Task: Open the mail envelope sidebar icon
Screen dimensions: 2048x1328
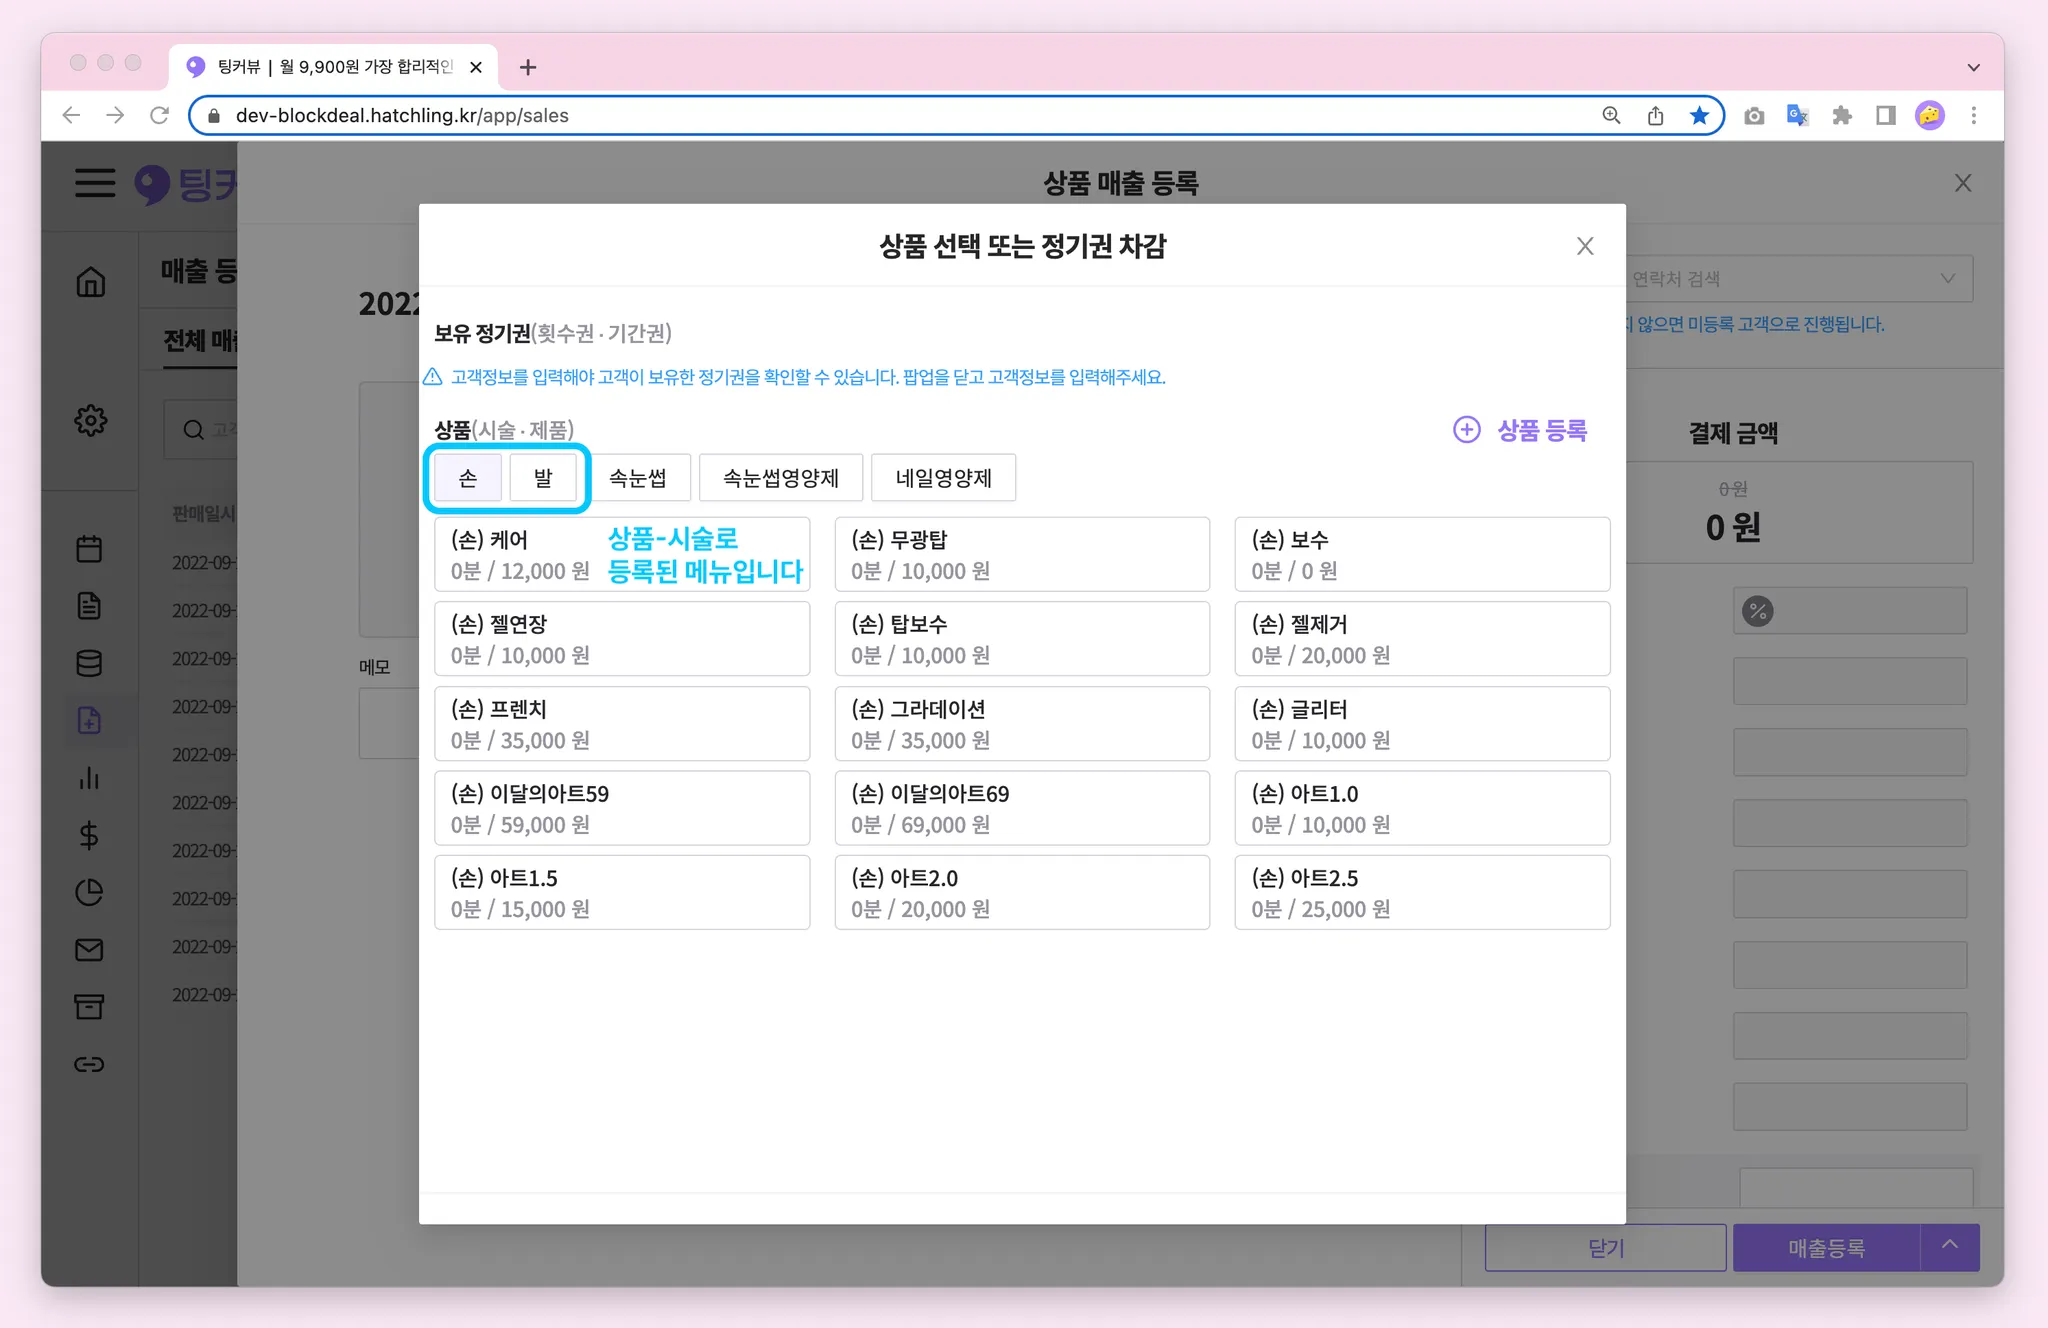Action: tap(89, 950)
